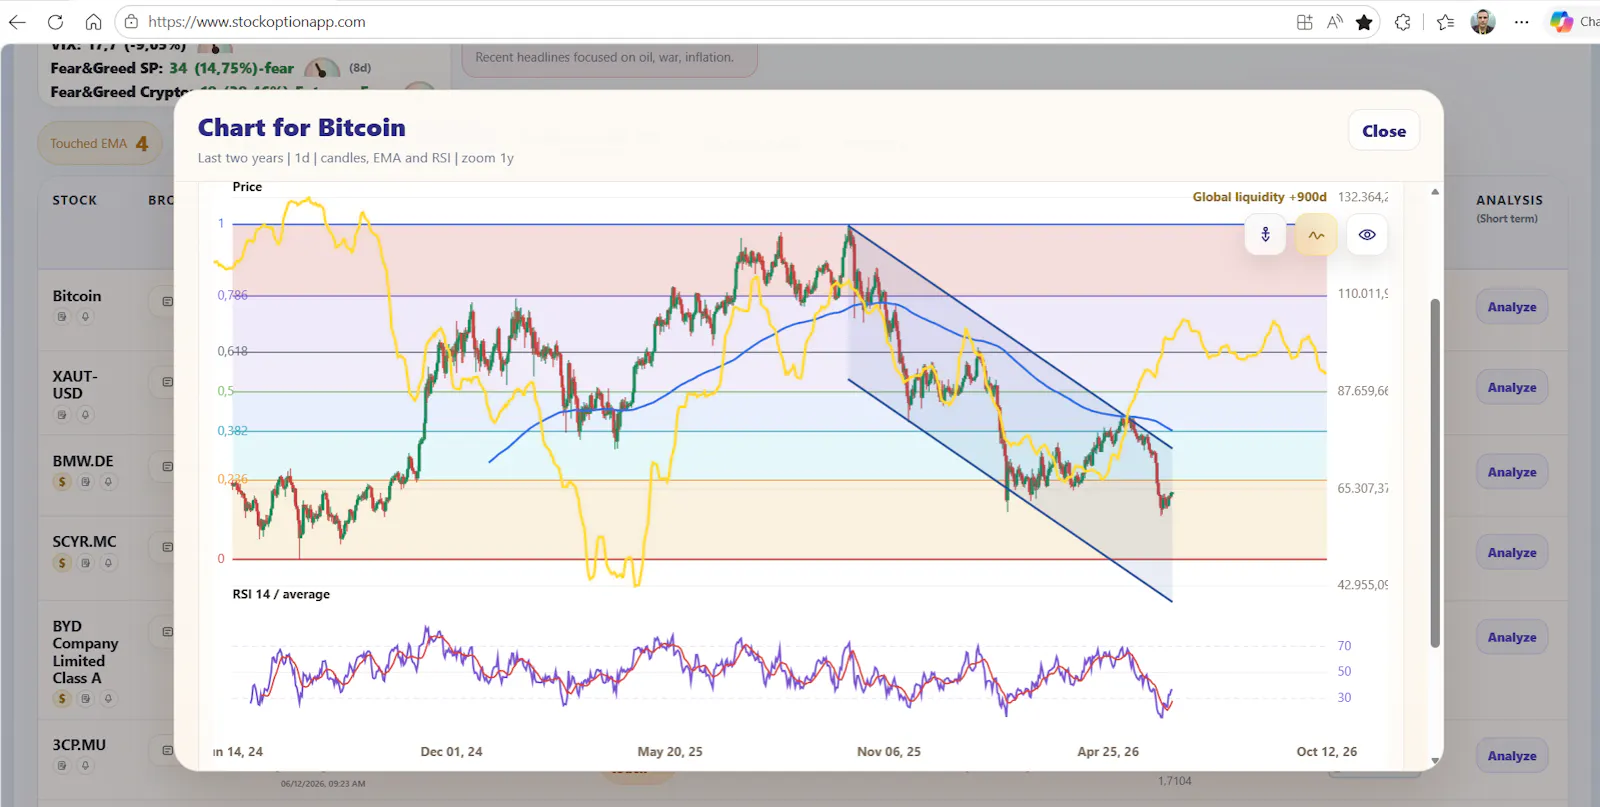Click the news icon in 3CP.MU row
This screenshot has height=807, width=1600.
[167, 750]
